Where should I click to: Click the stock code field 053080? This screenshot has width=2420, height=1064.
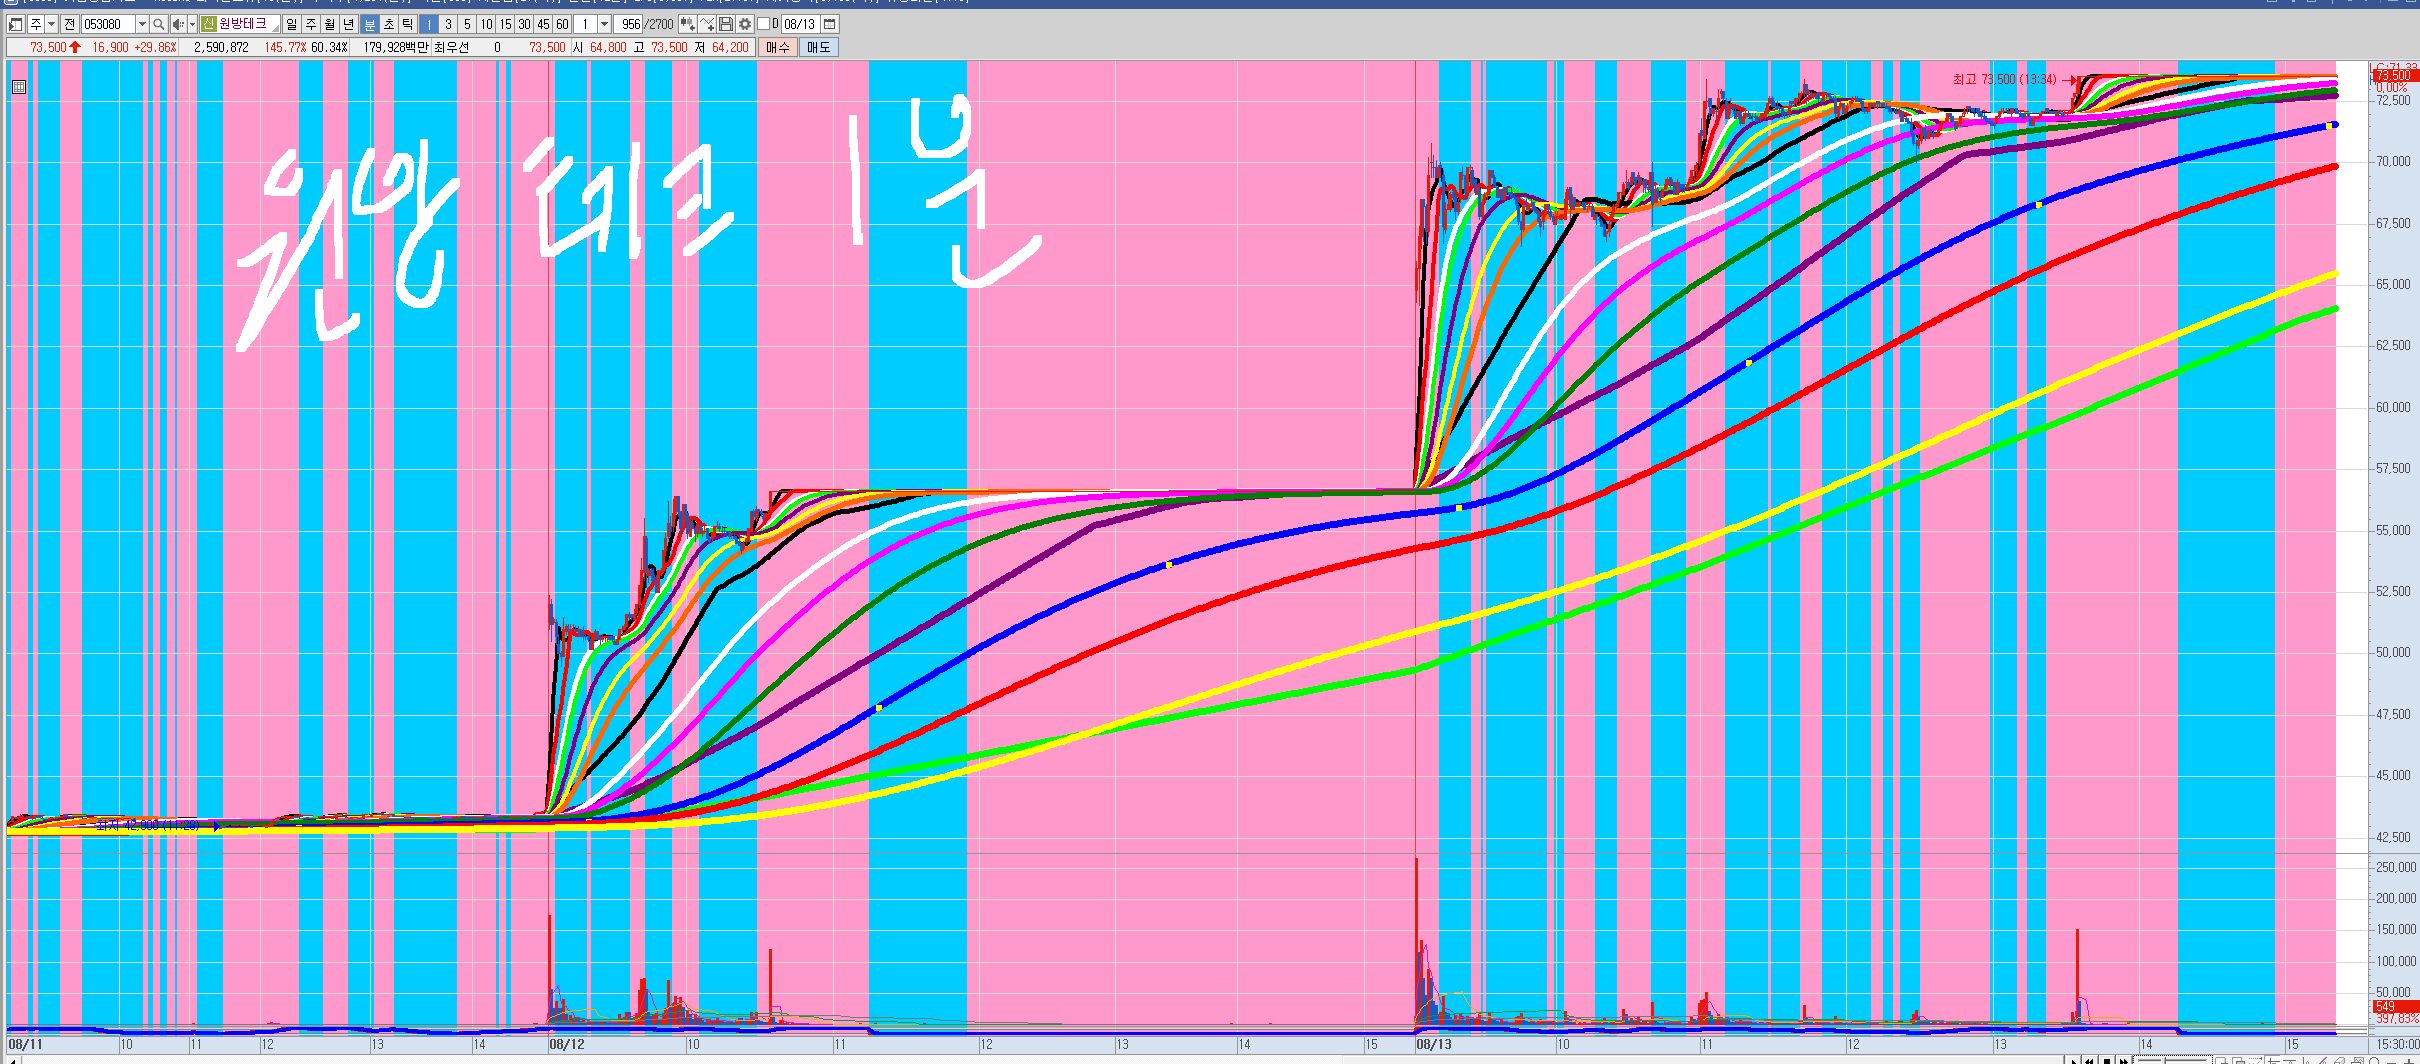coord(108,24)
